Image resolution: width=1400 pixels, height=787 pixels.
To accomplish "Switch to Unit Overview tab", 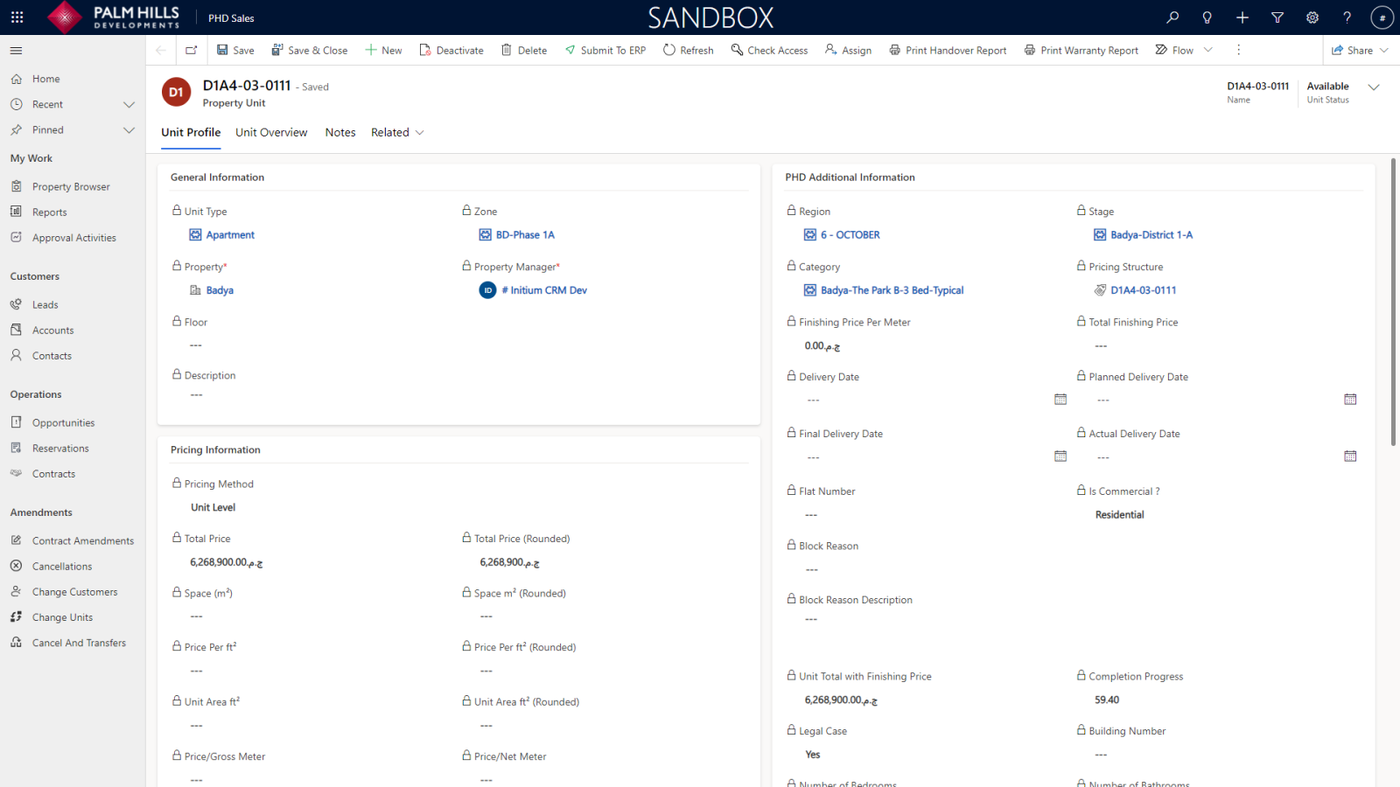I will tap(271, 132).
